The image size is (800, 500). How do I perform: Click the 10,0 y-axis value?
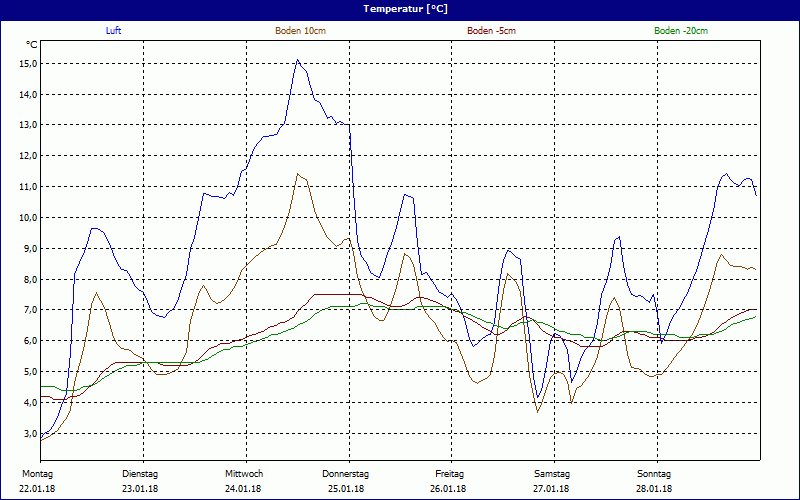pos(28,218)
